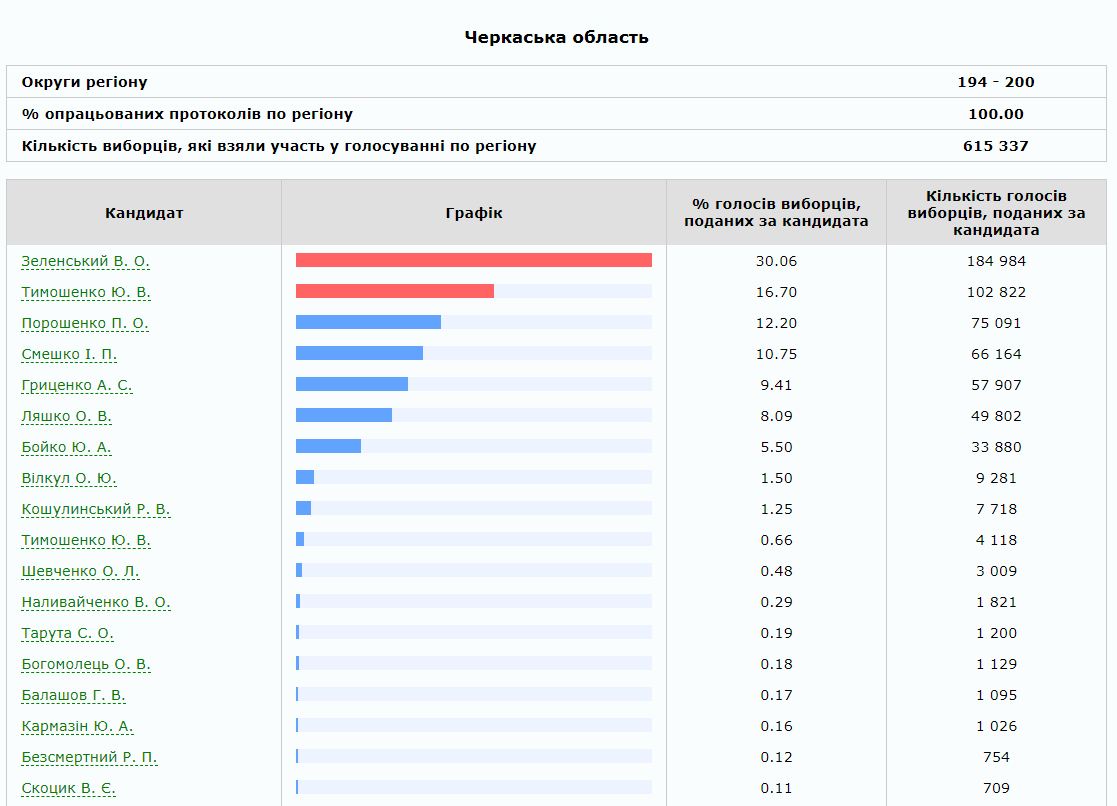Click the Кандидат column header
The height and width of the screenshot is (806, 1117).
click(144, 213)
